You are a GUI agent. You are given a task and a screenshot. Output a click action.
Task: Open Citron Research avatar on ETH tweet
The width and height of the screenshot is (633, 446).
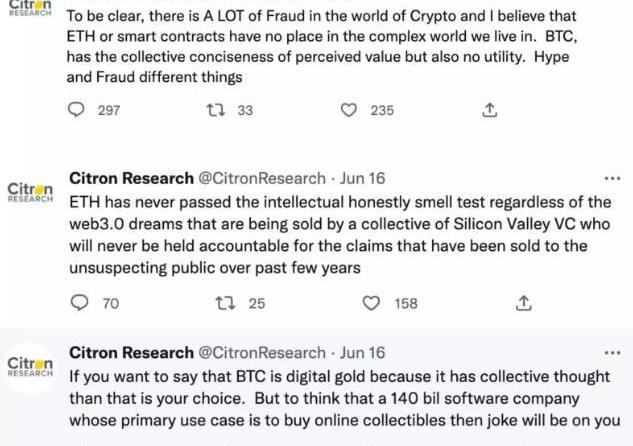point(30,192)
